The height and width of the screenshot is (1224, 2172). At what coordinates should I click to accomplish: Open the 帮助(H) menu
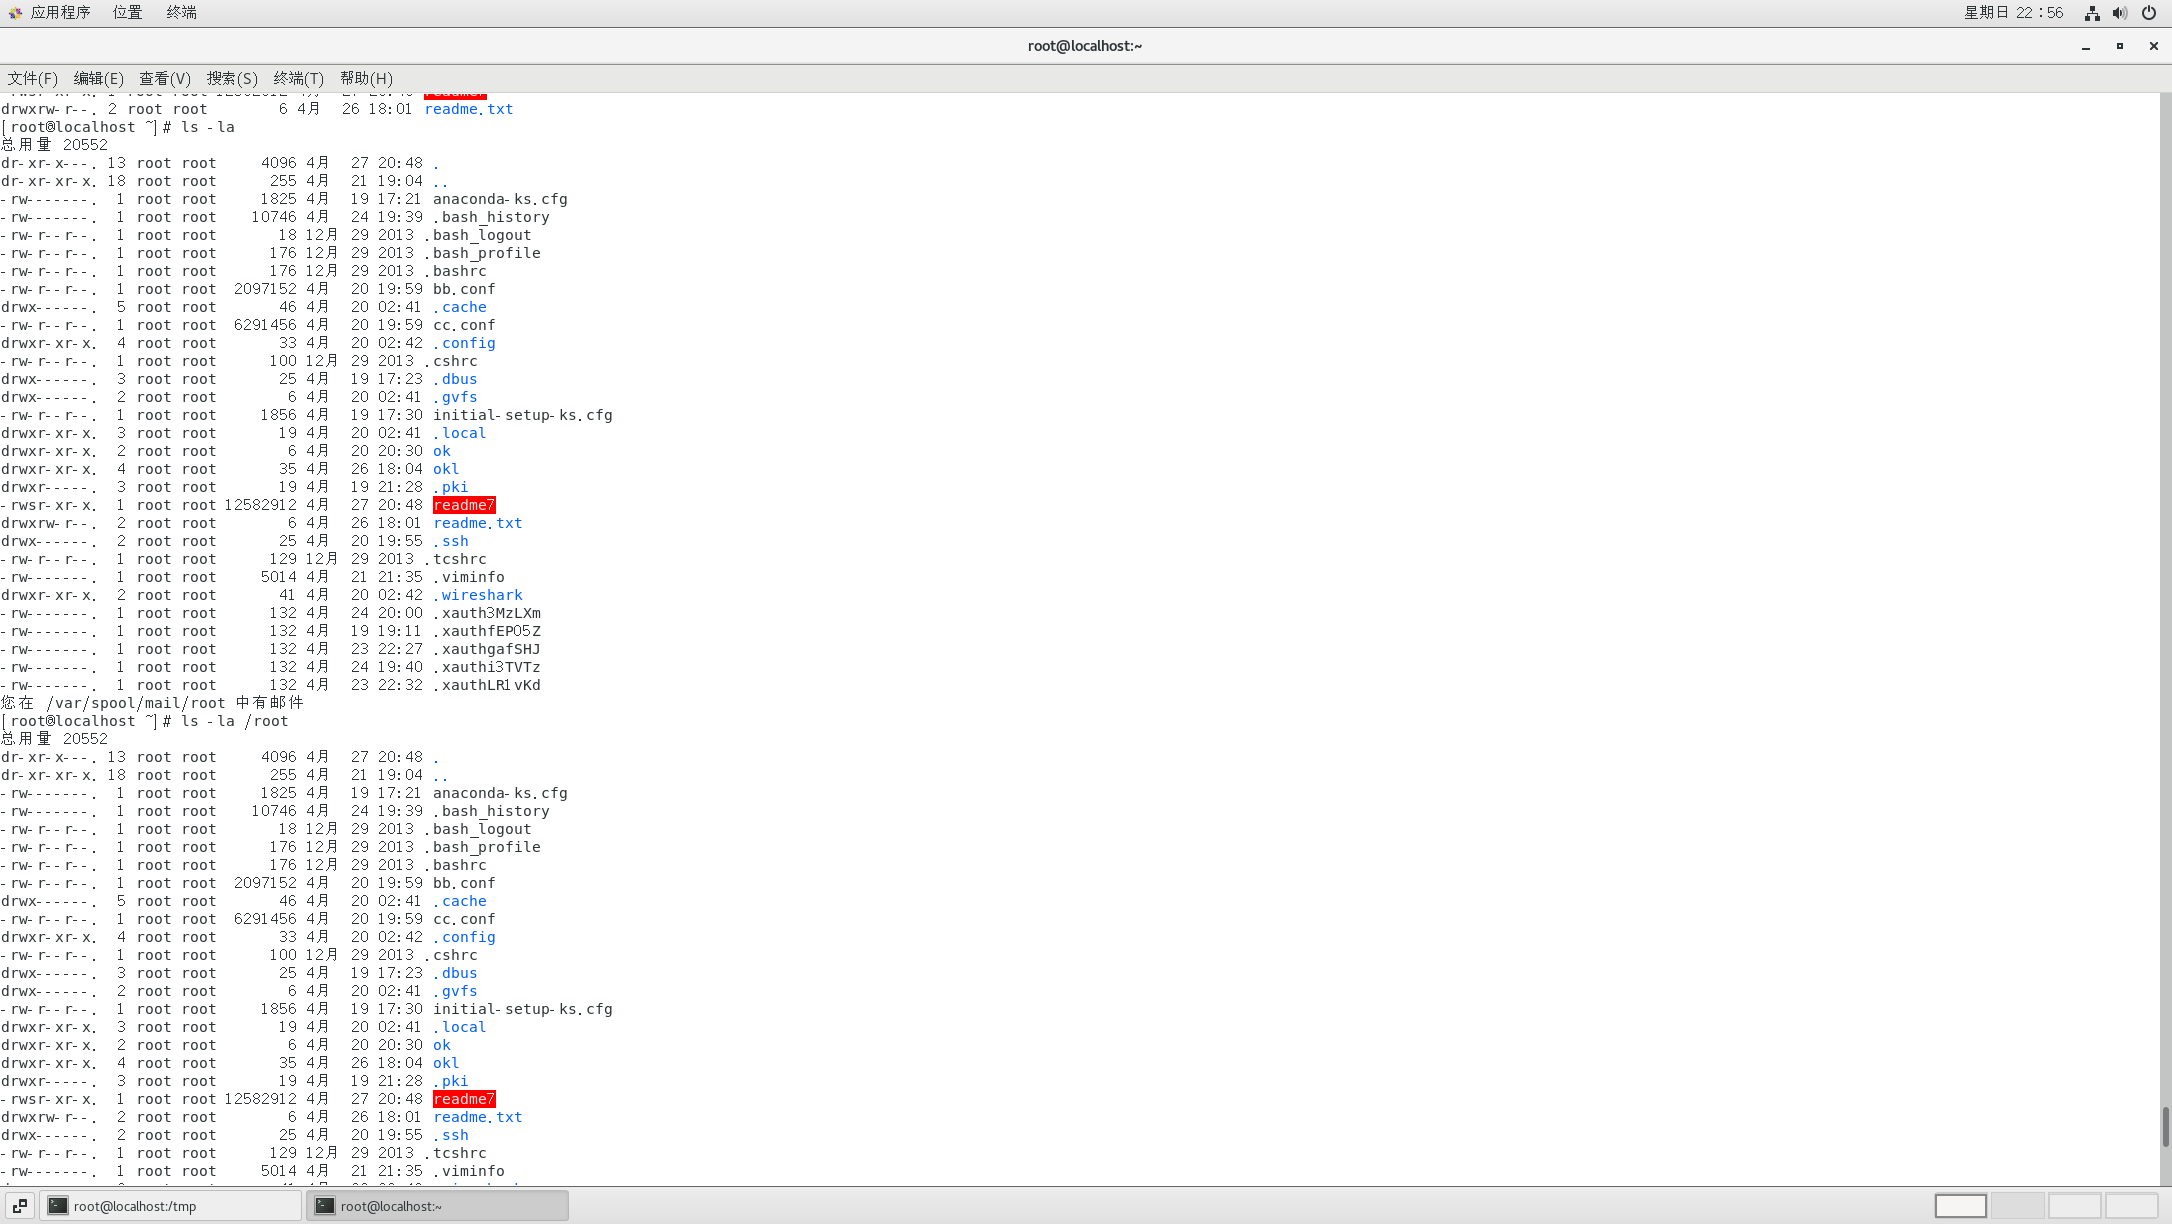click(366, 78)
